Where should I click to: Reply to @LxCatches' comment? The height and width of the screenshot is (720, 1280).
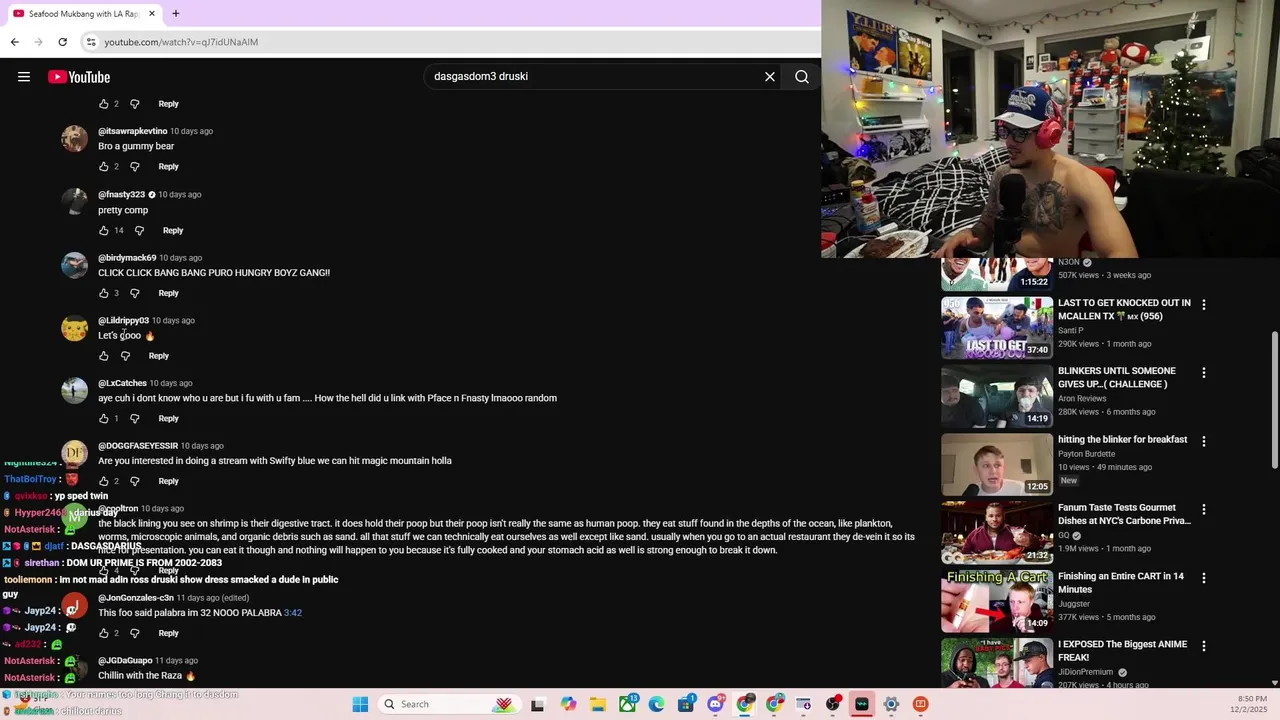pyautogui.click(x=168, y=419)
